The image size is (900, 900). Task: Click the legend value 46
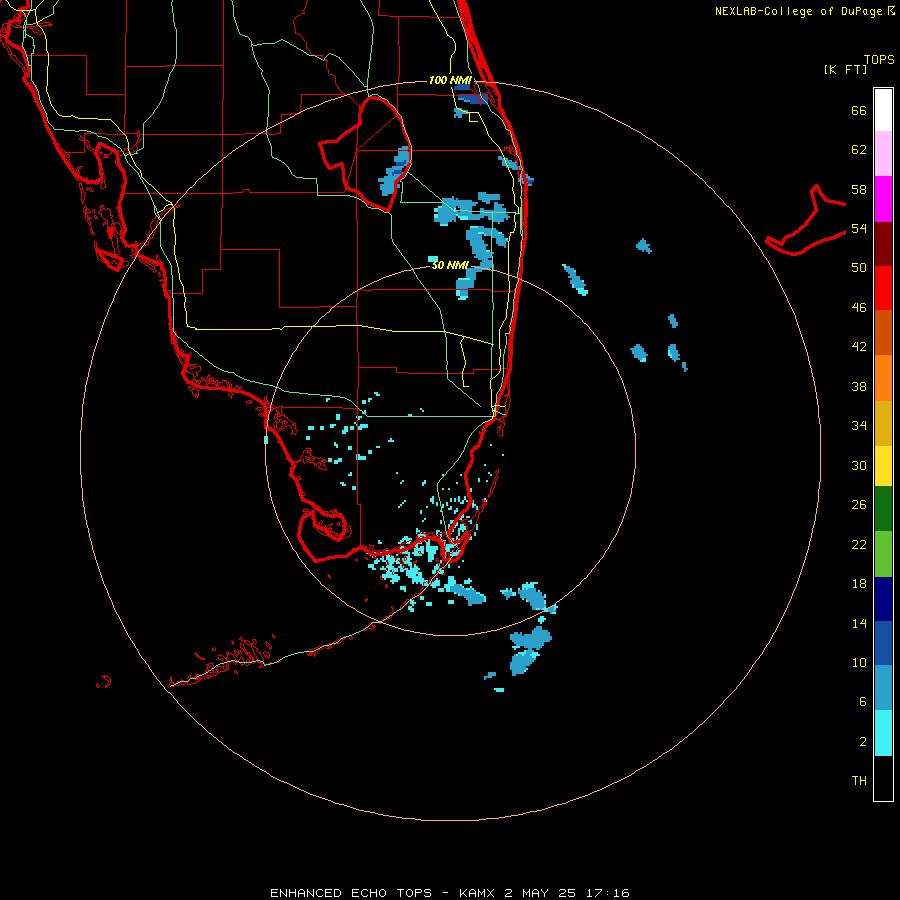(x=859, y=308)
